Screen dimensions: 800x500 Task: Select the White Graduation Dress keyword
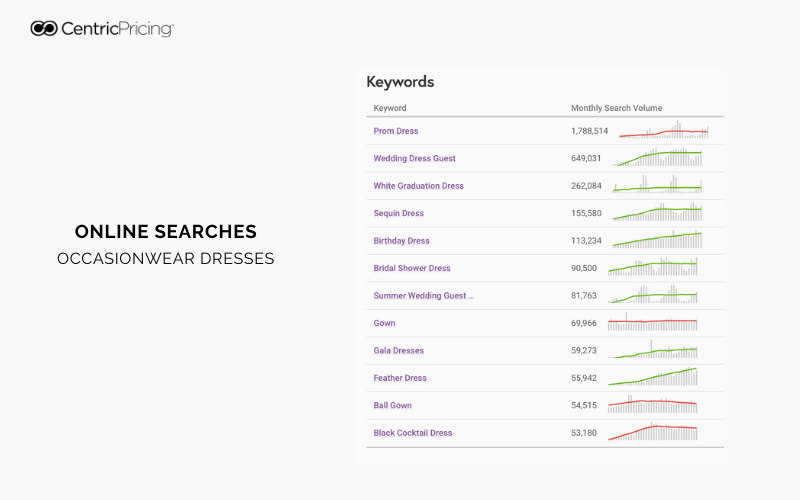[418, 186]
